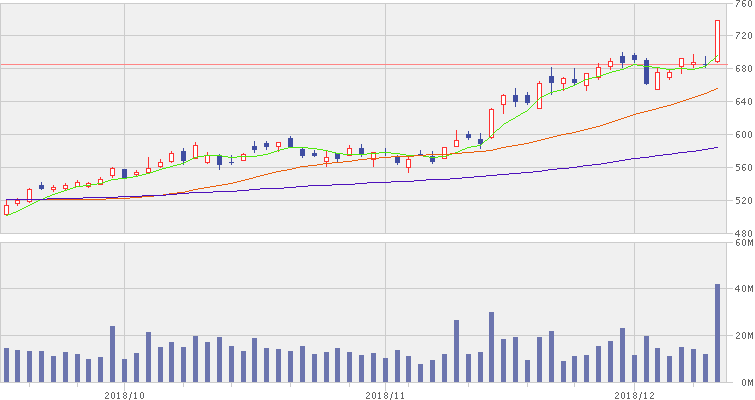Select the 720 price axis label
This screenshot has width=755, height=400.
tap(743, 36)
